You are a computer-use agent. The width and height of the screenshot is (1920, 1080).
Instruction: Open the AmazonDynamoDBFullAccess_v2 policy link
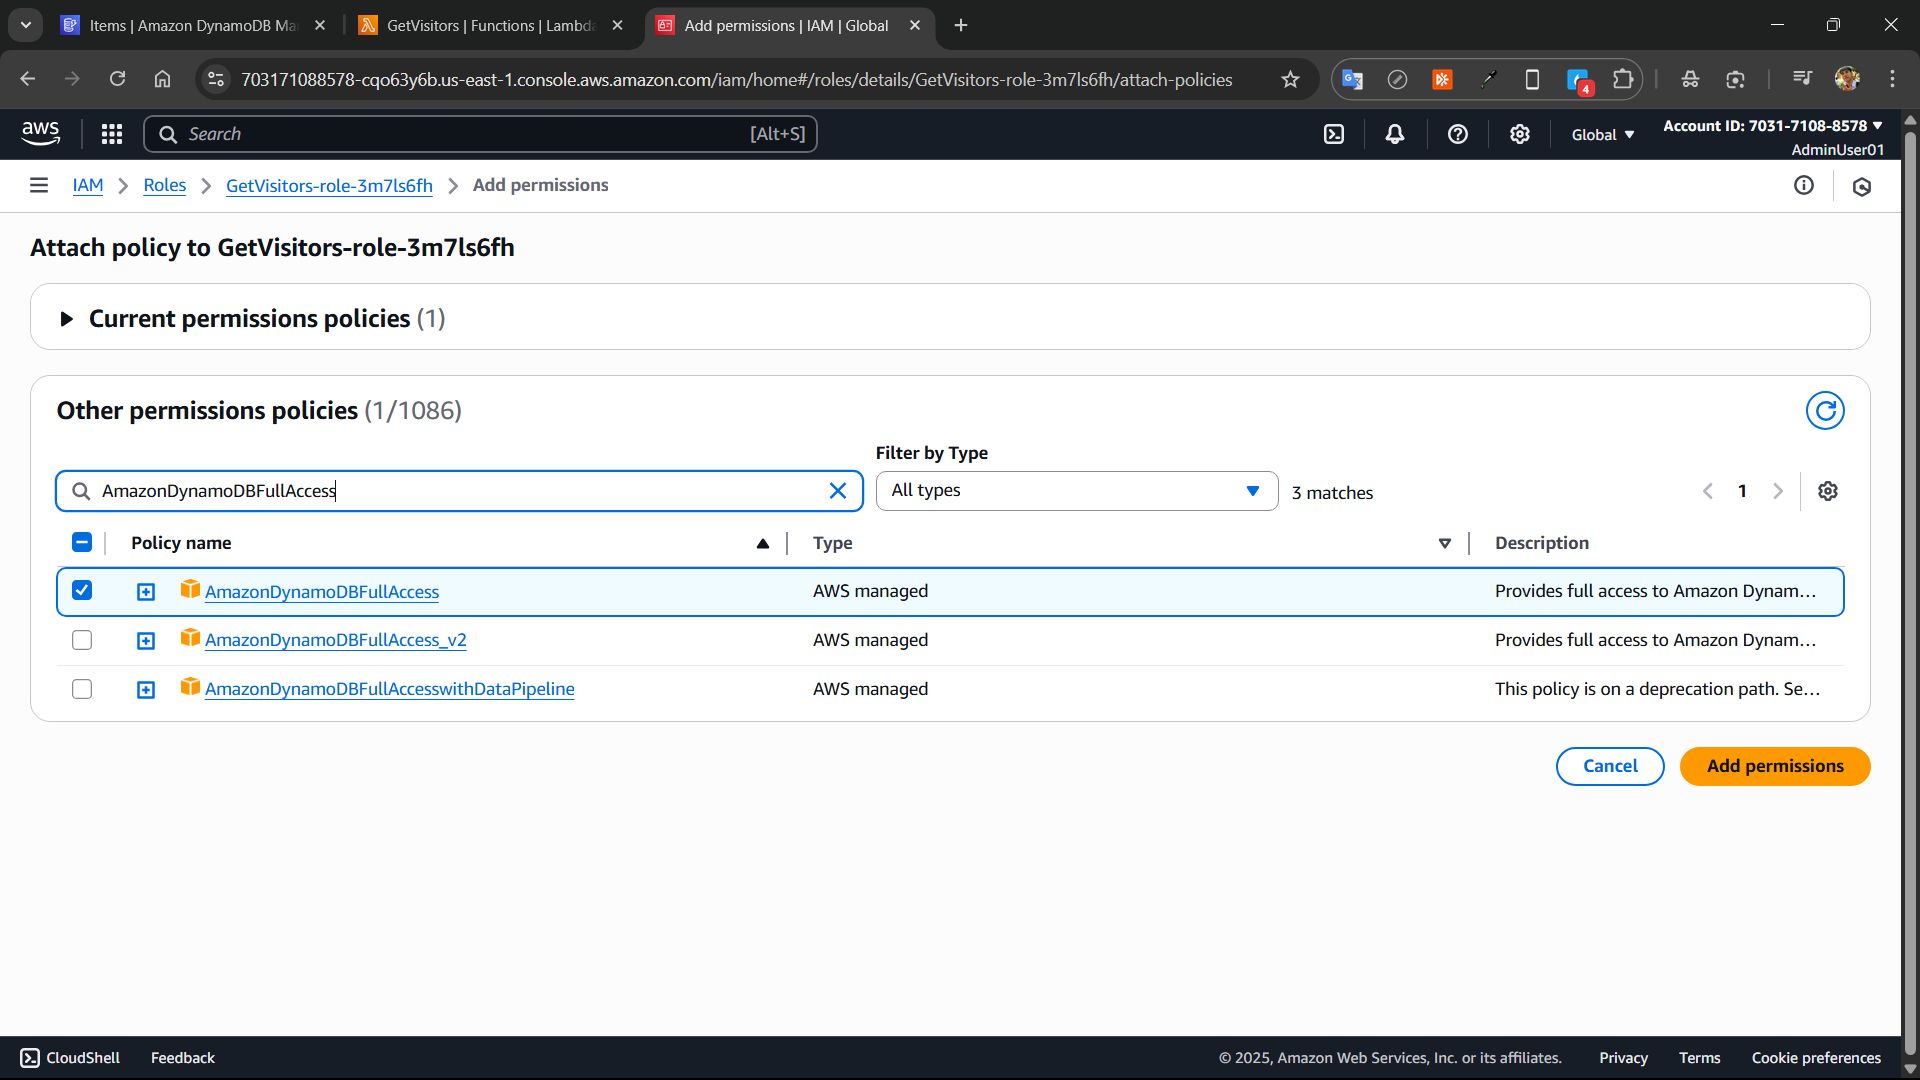click(336, 640)
